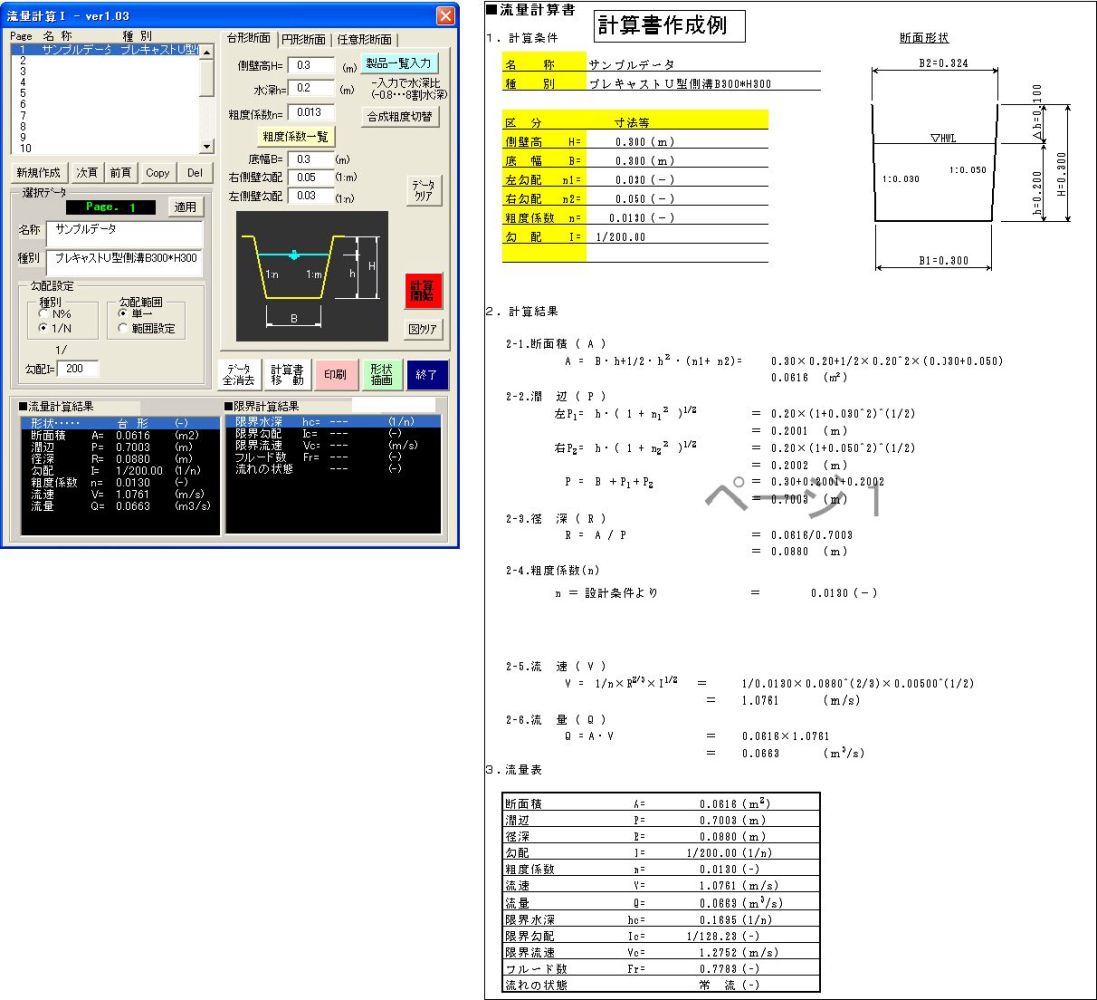
Task: Select page row 1 サンプルデータ in list
Action: (x=106, y=50)
